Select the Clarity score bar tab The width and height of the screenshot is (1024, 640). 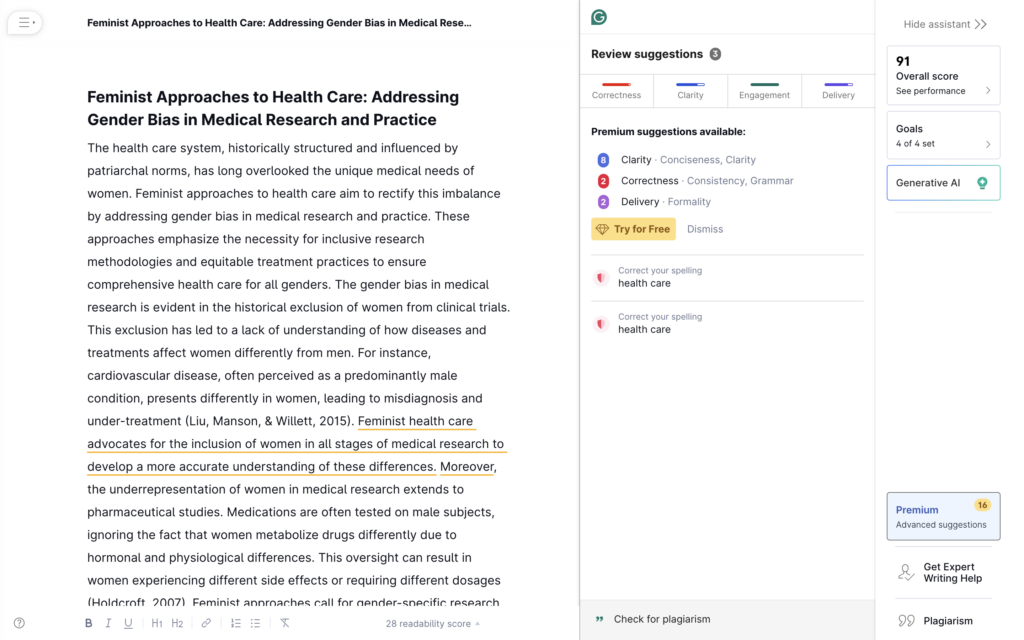coord(690,91)
